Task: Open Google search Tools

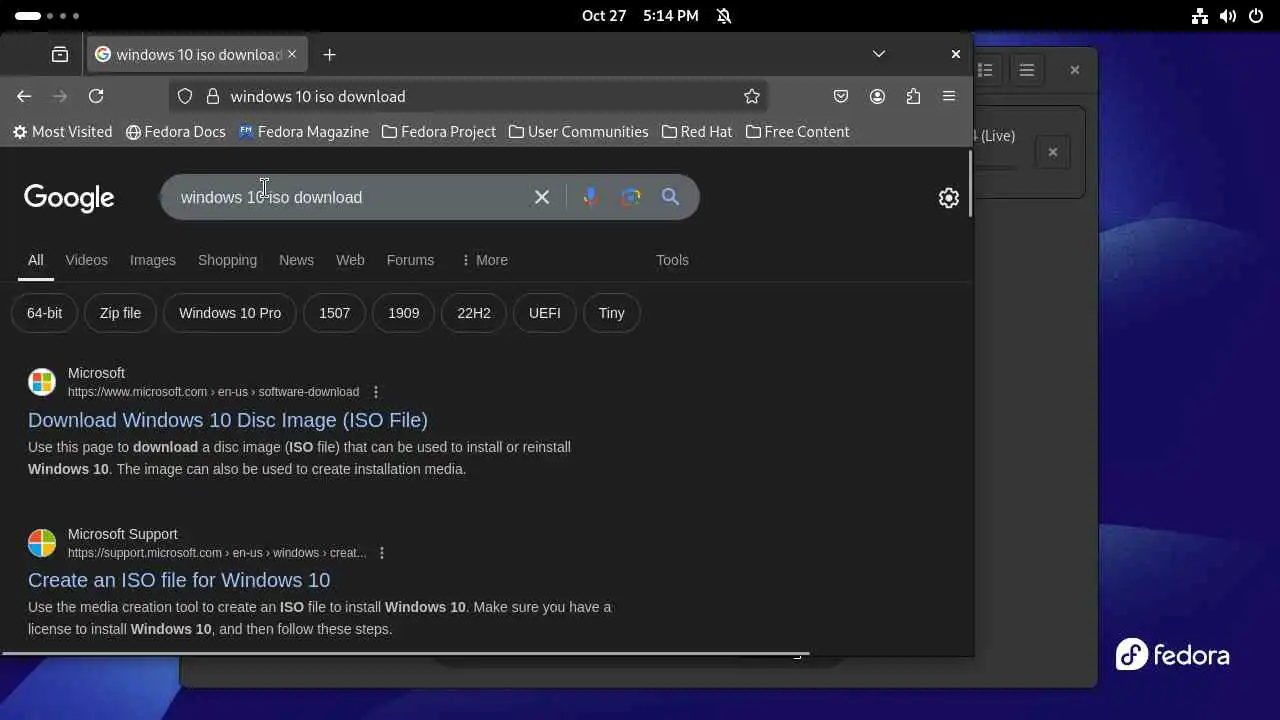Action: click(672, 260)
